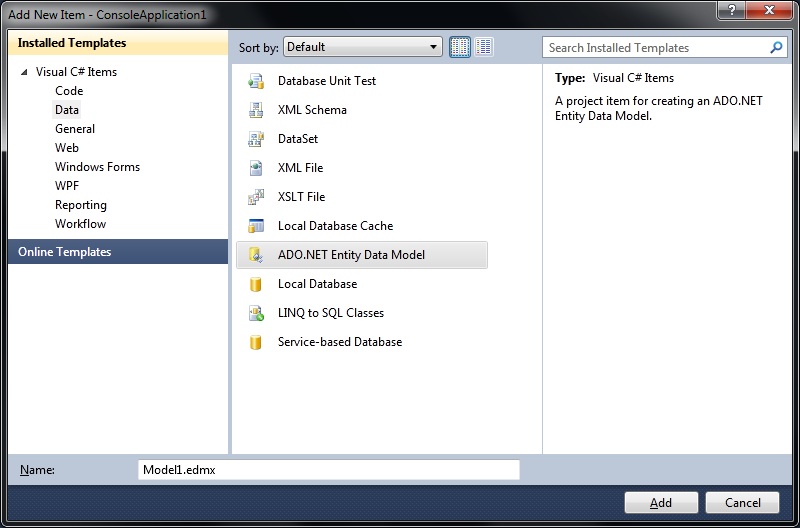The height and width of the screenshot is (528, 800).
Task: Select the WPF category
Action: click(67, 186)
